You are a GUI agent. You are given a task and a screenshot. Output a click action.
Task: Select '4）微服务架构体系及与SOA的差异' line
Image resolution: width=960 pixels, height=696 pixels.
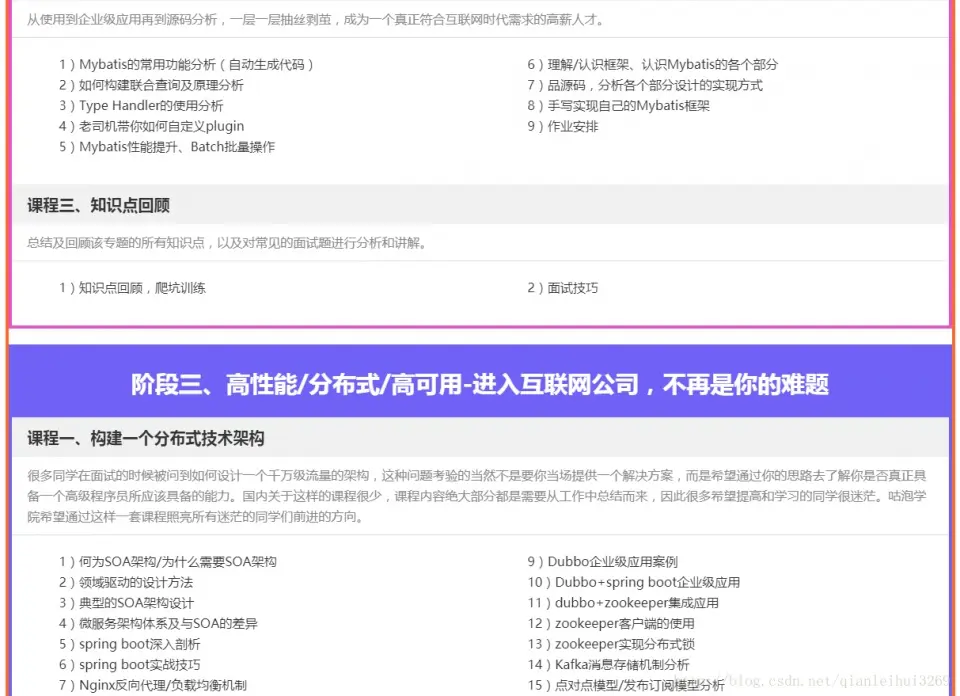[159, 623]
